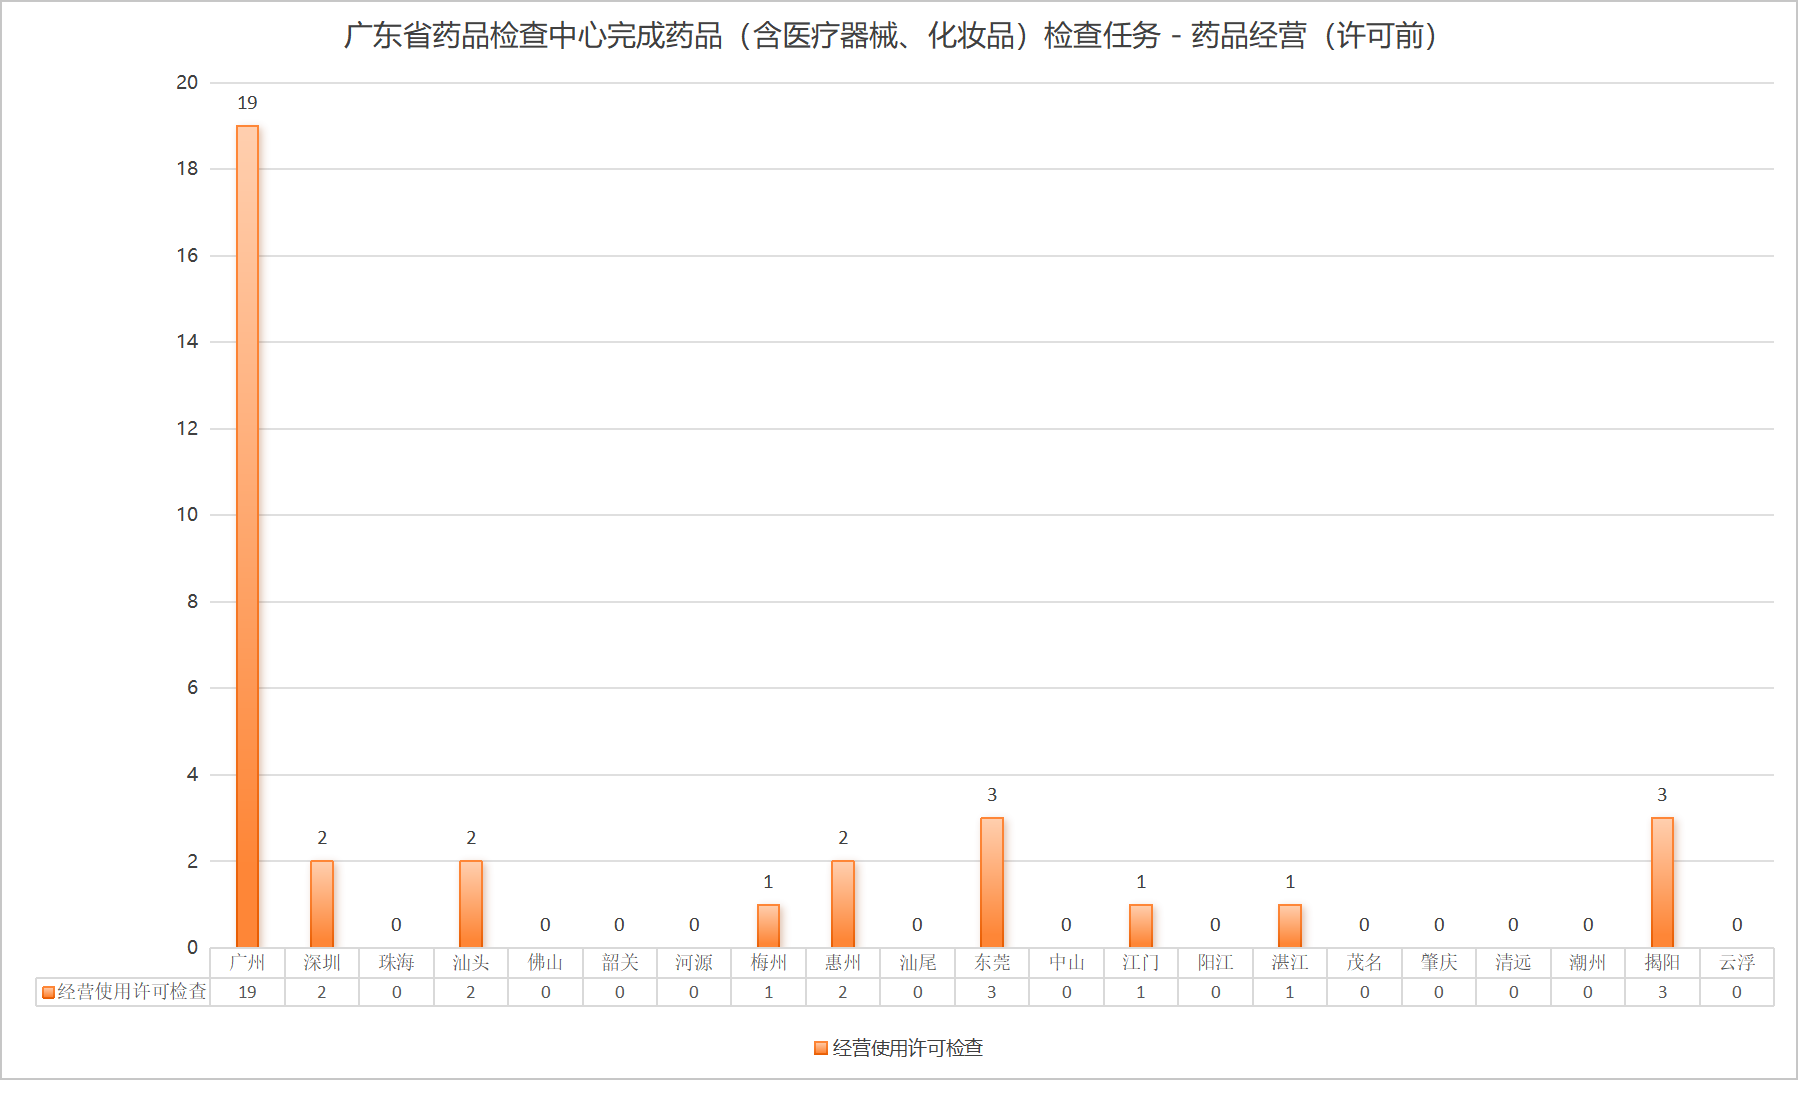The height and width of the screenshot is (1094, 1798).
Task: Click the table cell 1 under 江门
Action: coord(1141,992)
